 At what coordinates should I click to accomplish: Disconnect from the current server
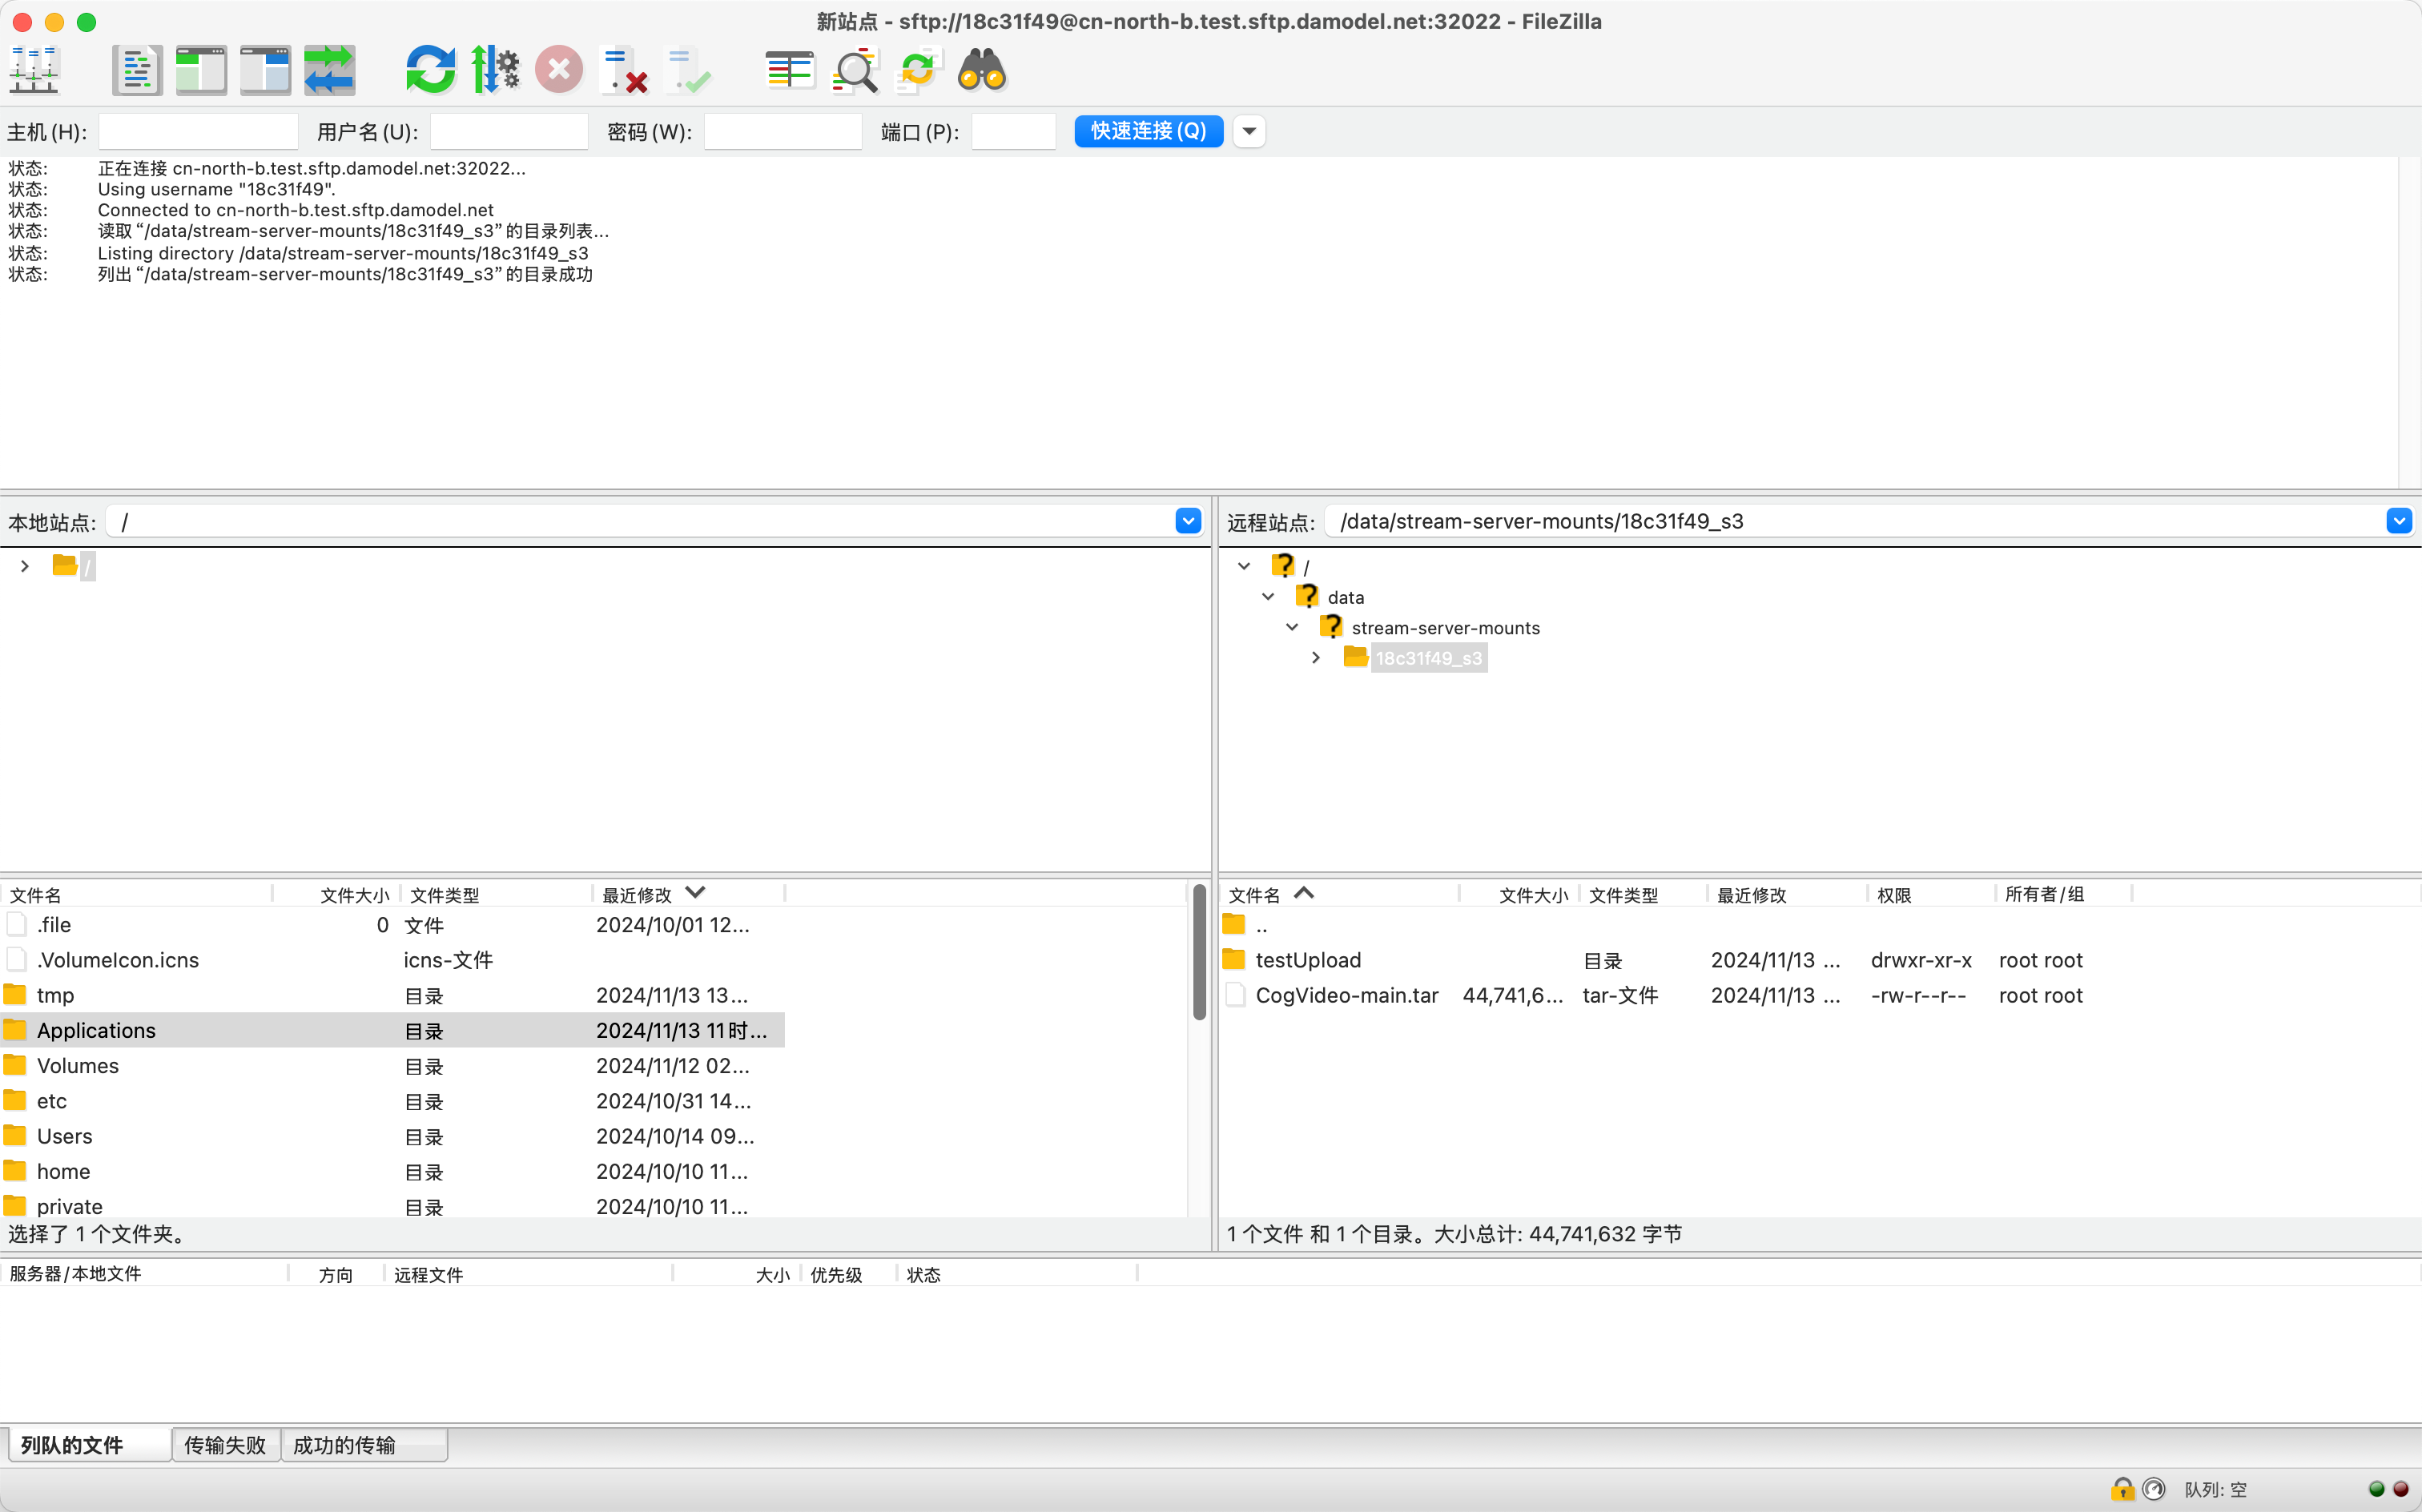tap(623, 70)
